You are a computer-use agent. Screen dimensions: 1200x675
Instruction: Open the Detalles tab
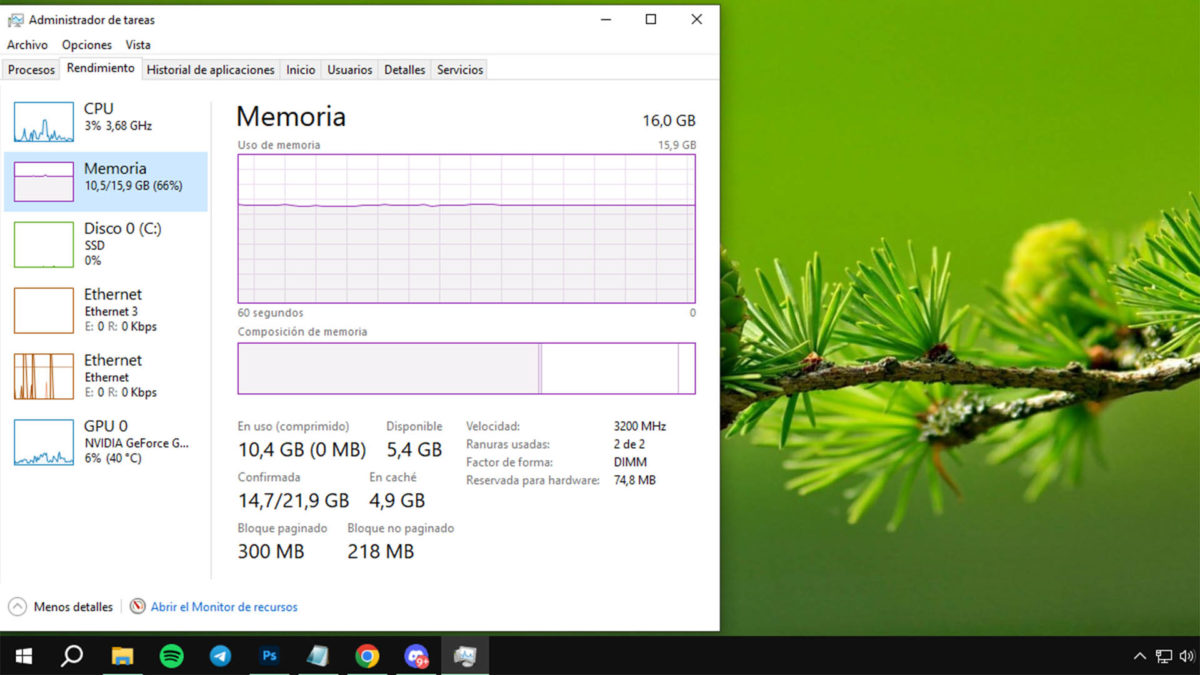tap(405, 70)
